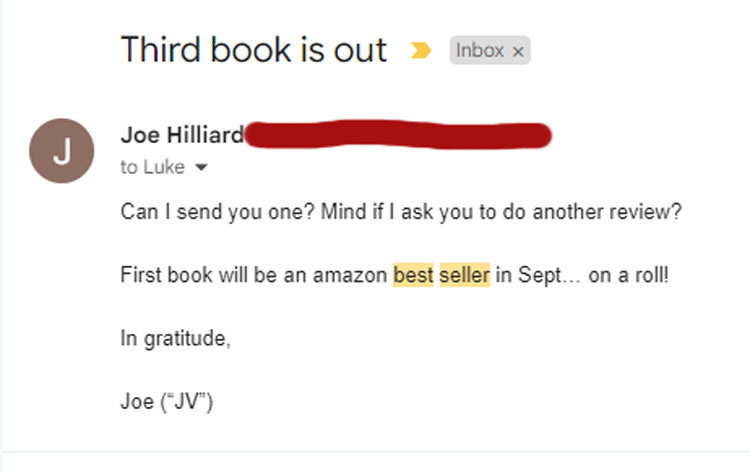
Task: Click the phrase "on a roll!"
Action: pyautogui.click(x=629, y=275)
